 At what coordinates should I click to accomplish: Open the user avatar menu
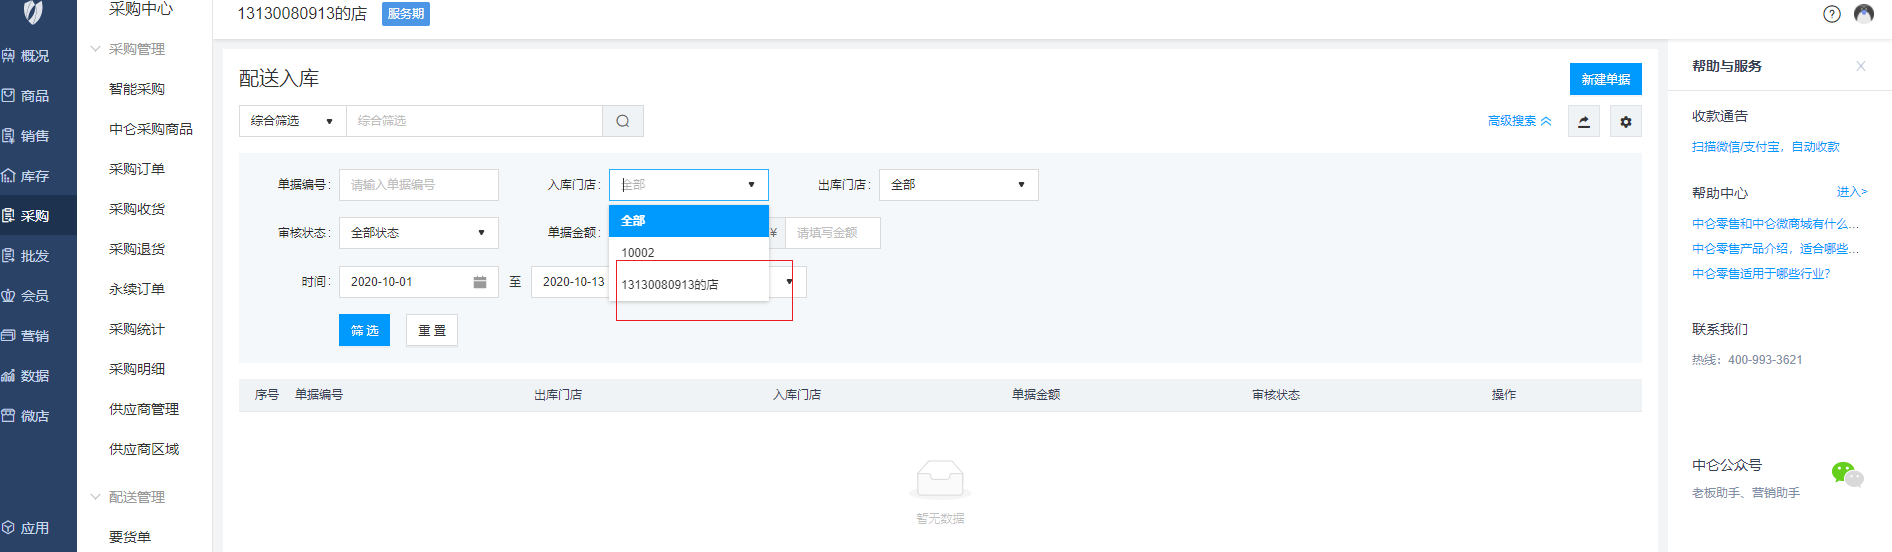pyautogui.click(x=1864, y=14)
